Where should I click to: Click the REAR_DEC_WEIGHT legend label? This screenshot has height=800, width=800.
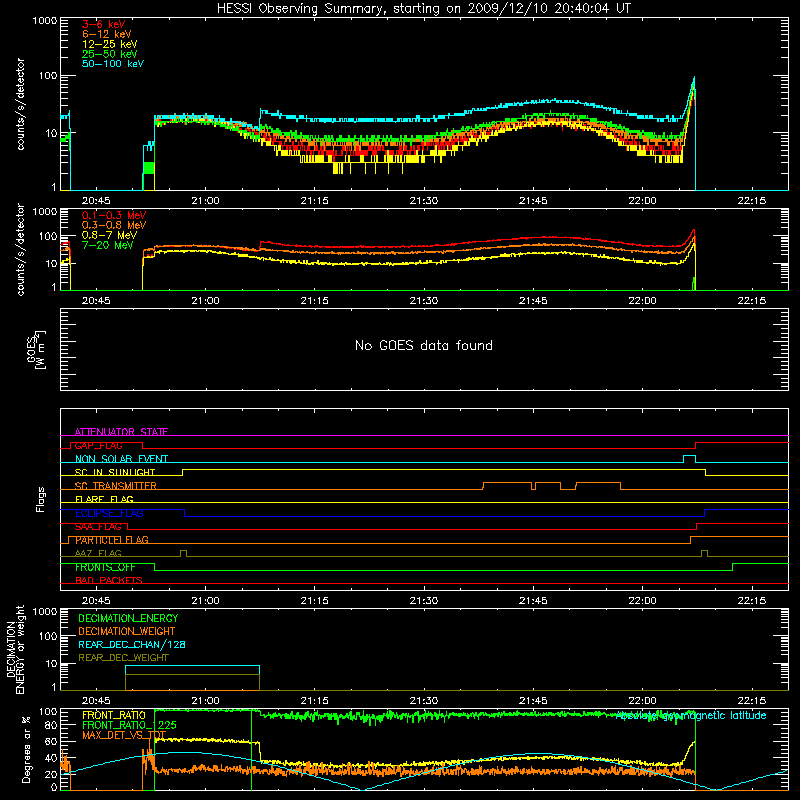(x=123, y=658)
